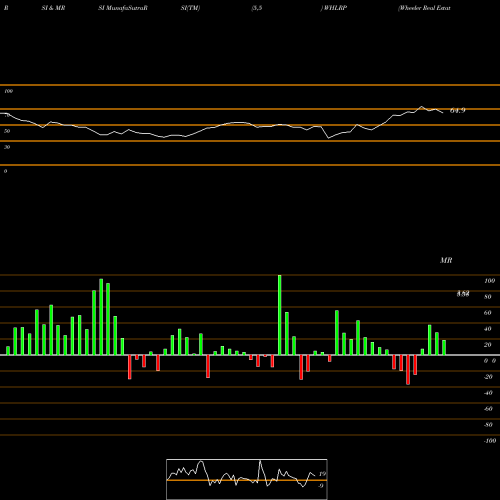Screen dimensions: 500x500
Task: Click the WHLRP ticker label in header
Action: [x=335, y=8]
